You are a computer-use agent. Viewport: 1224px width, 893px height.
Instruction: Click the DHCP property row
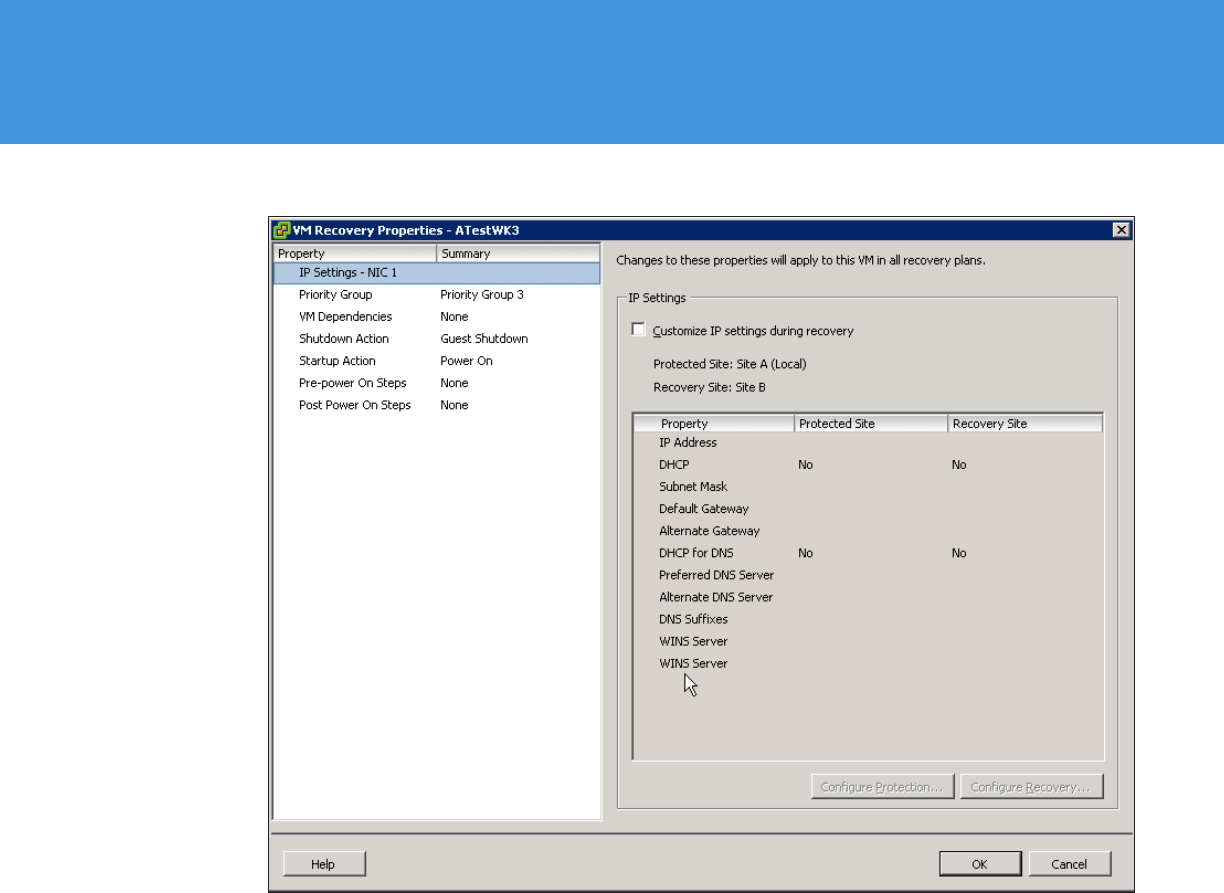tap(868, 464)
